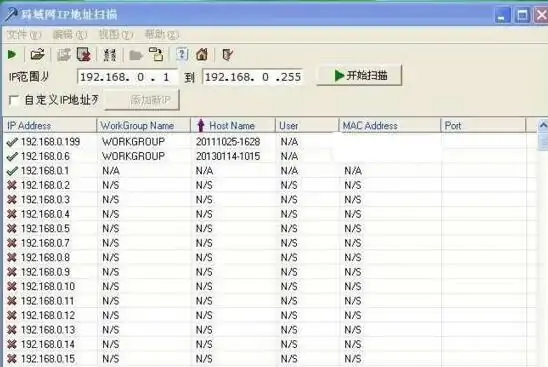Viewport: 548px width, 367px height.
Task: Select row 192.168.0.15
Action: point(270,359)
